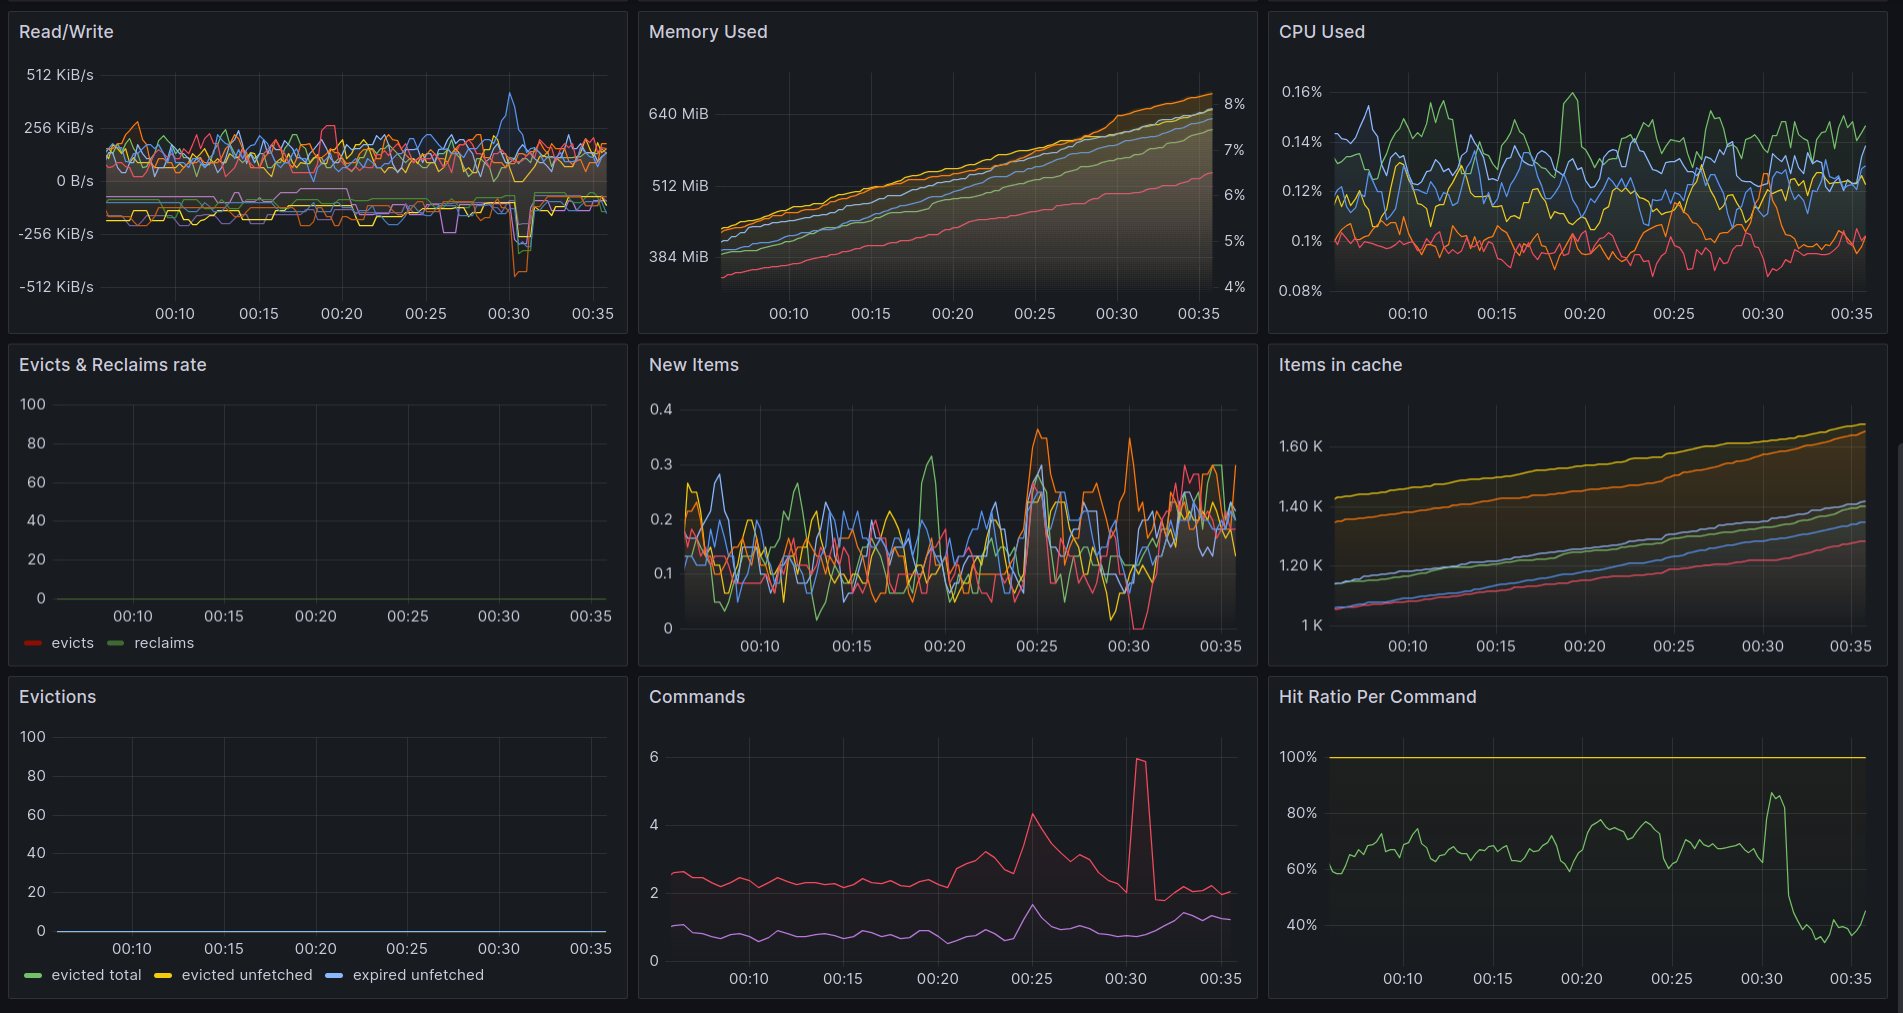Click the "0.12%" axis label in CPU Used
Image resolution: width=1903 pixels, height=1013 pixels.
tap(1302, 191)
